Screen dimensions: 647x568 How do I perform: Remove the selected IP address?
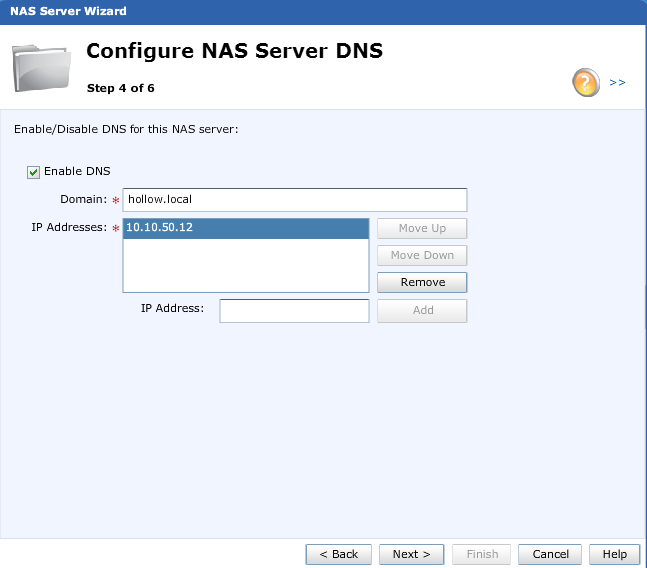(422, 283)
